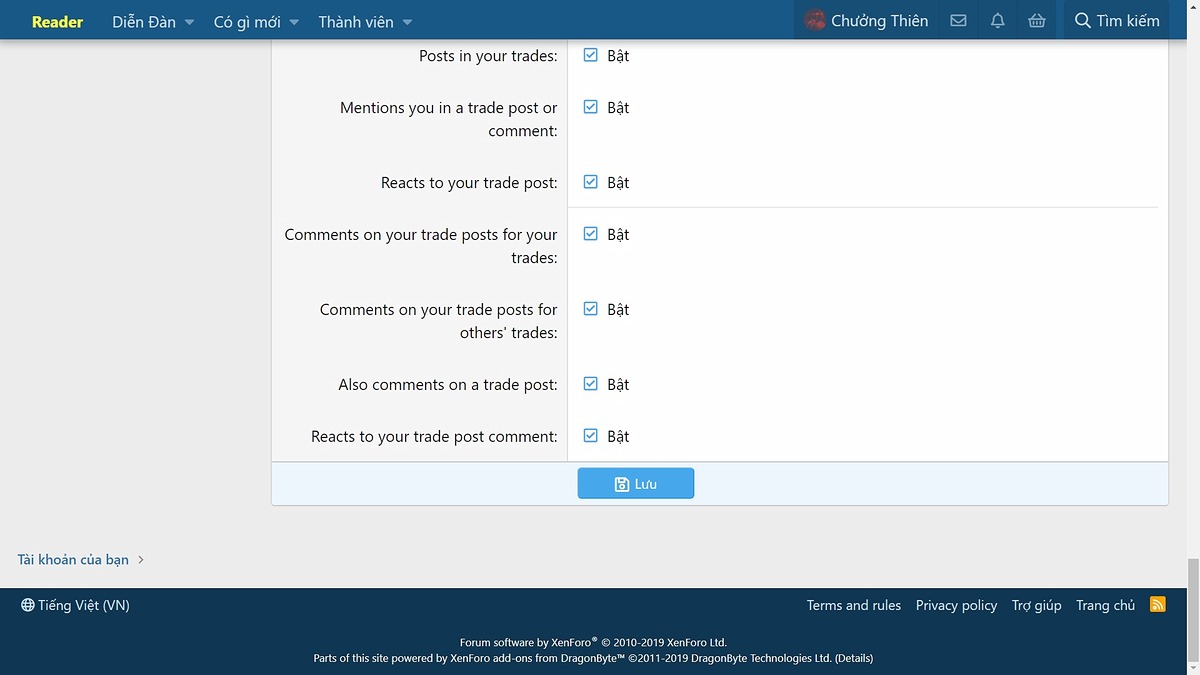Open the alerts bell icon
This screenshot has height=675, width=1200.
point(997,21)
